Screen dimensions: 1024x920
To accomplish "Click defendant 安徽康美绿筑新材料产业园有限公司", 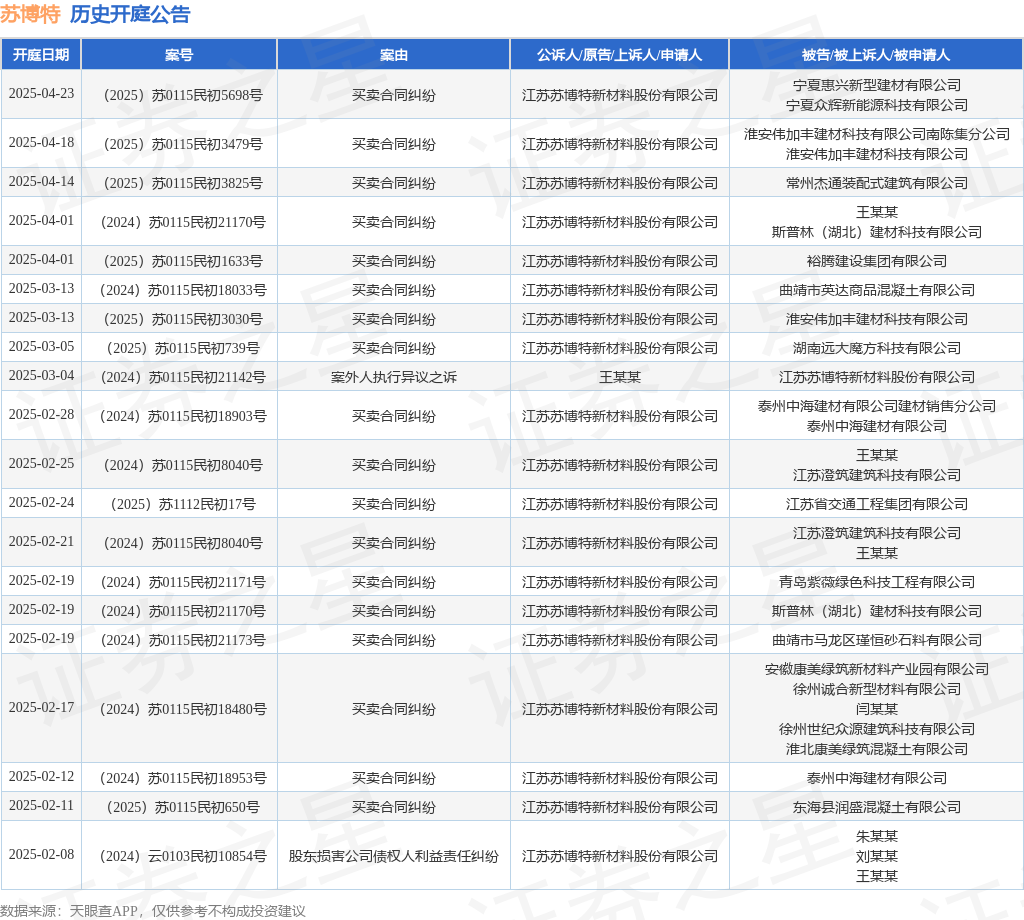I will pyautogui.click(x=876, y=669).
